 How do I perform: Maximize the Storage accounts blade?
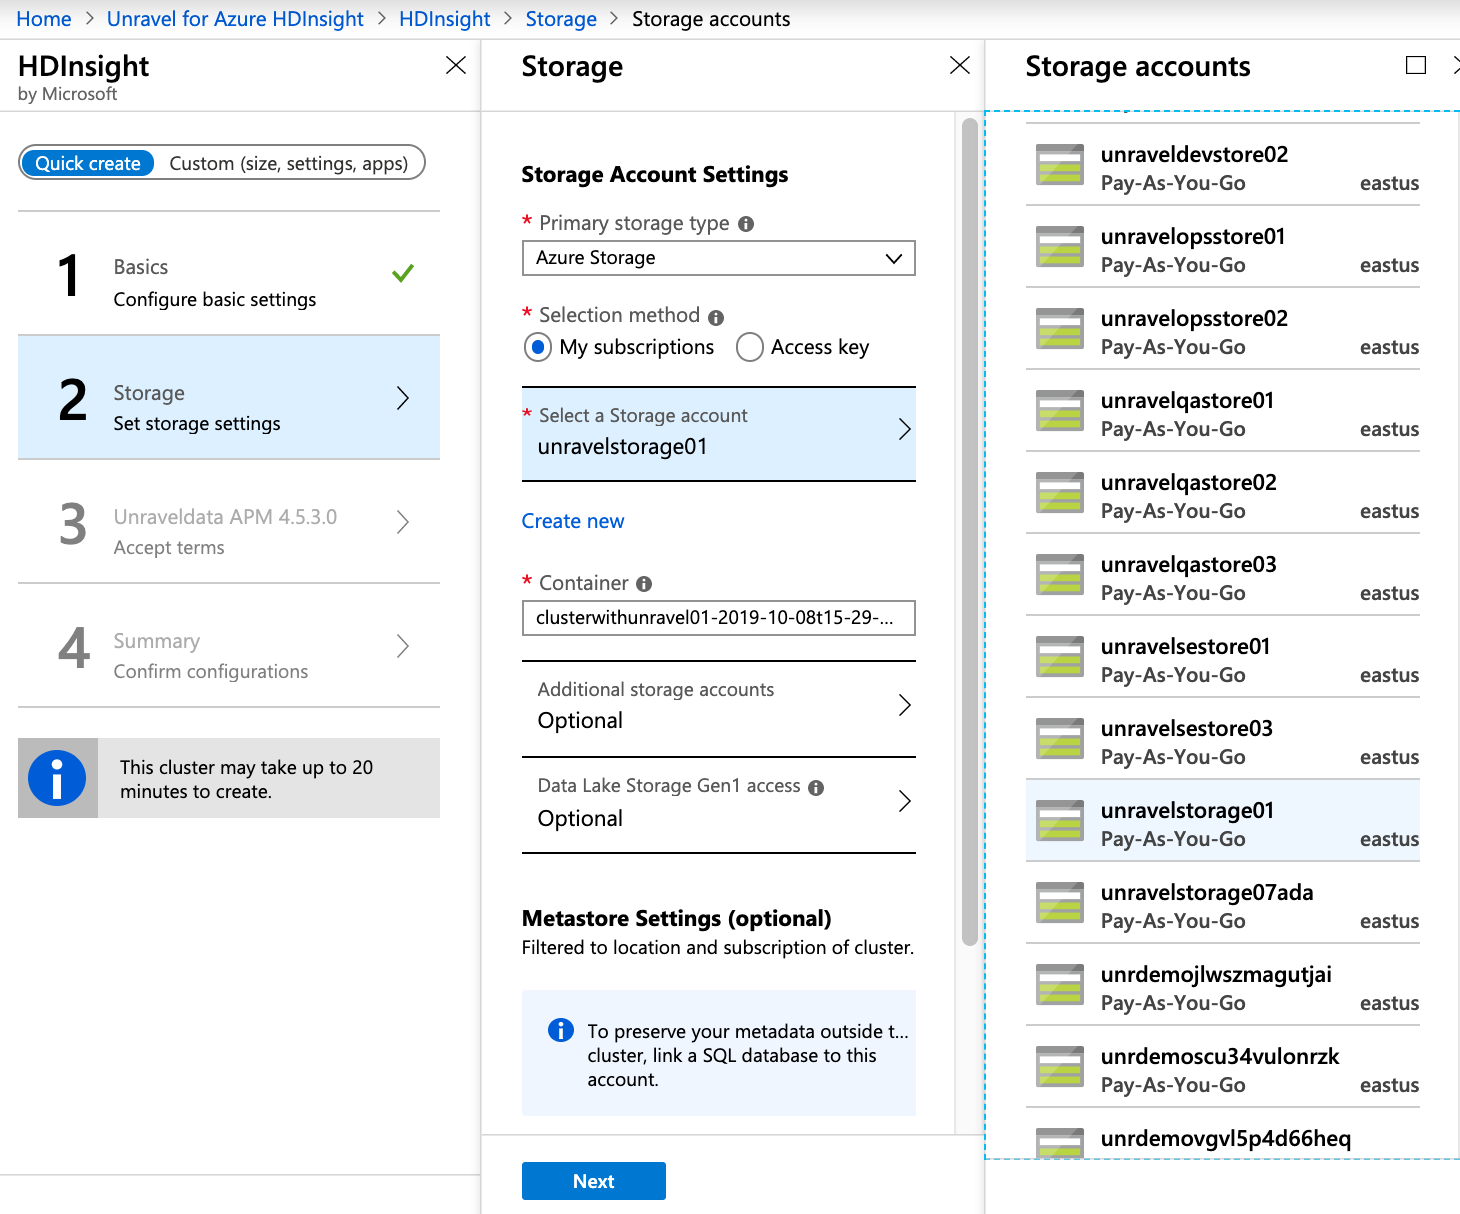click(1416, 65)
